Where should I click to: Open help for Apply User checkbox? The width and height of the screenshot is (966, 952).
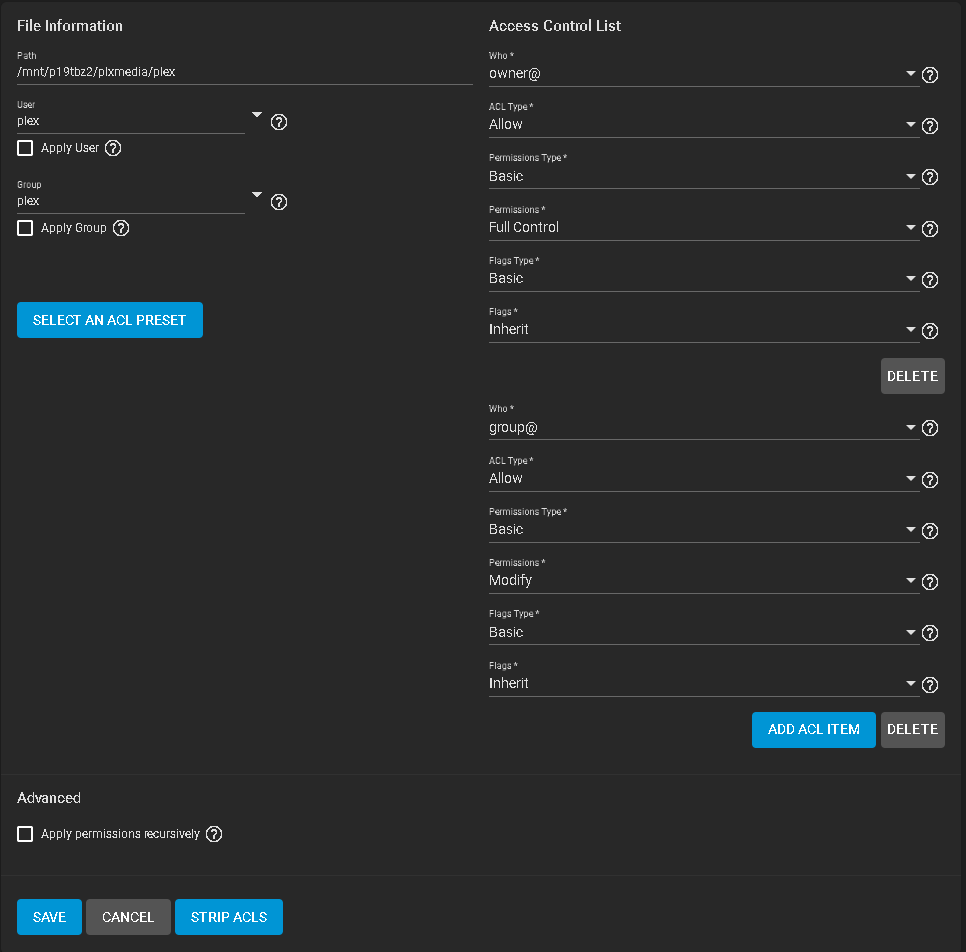point(113,148)
